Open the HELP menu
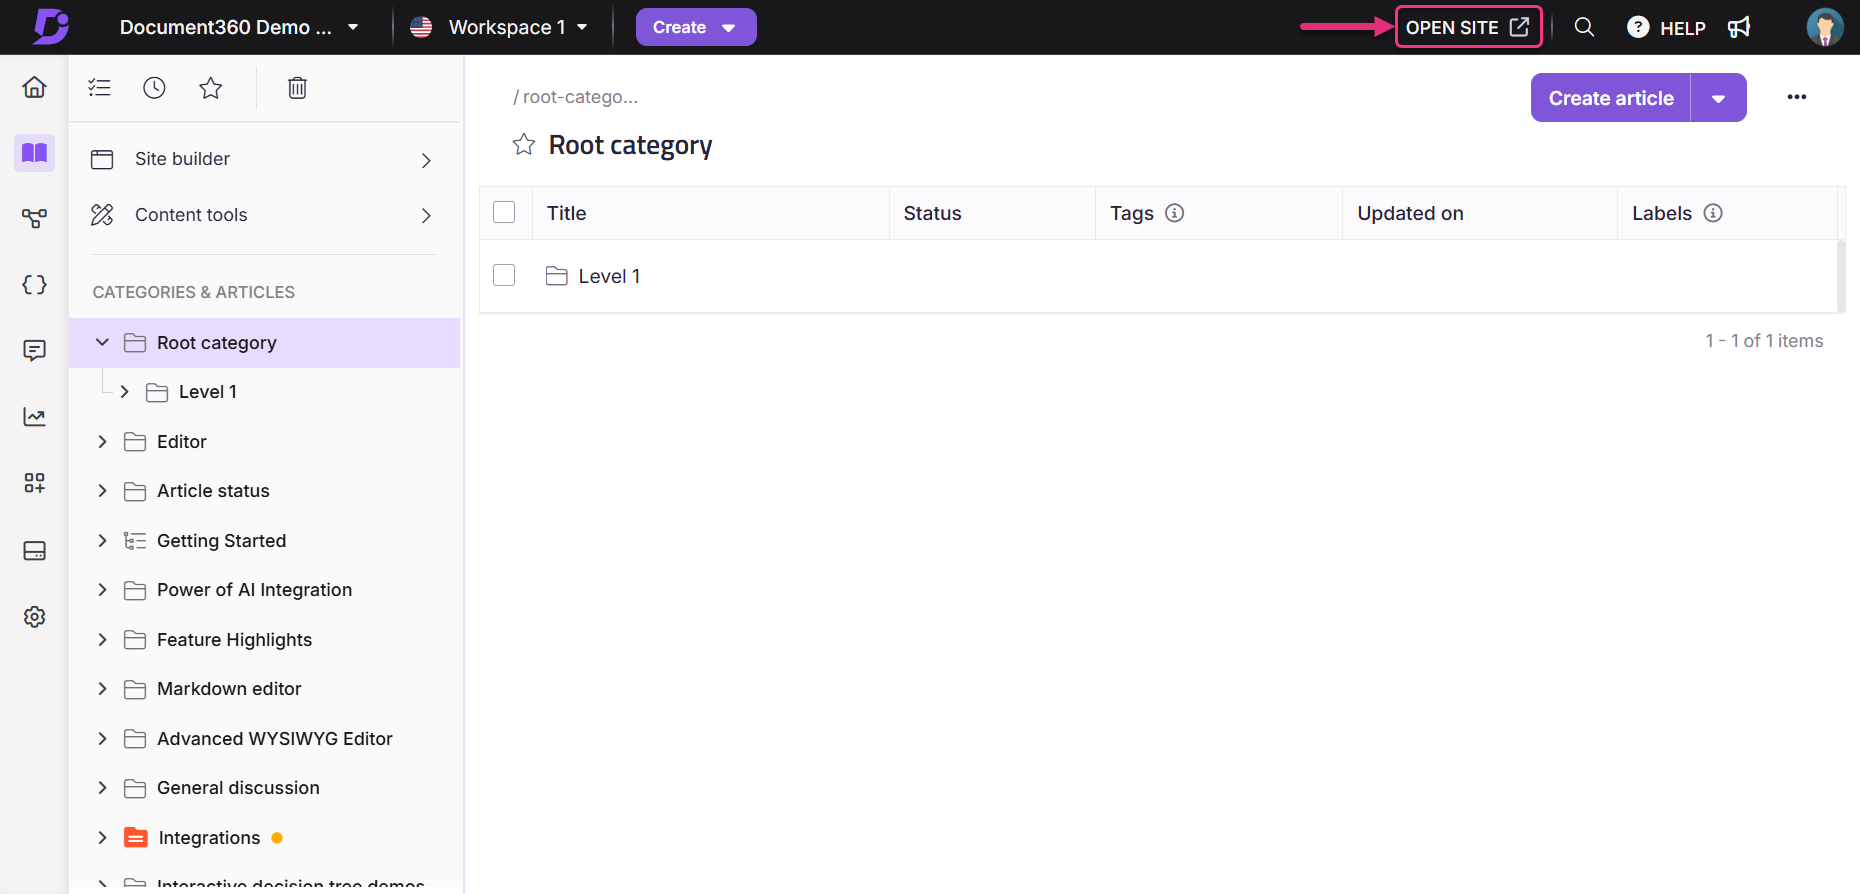The width and height of the screenshot is (1860, 894). coord(1666,28)
